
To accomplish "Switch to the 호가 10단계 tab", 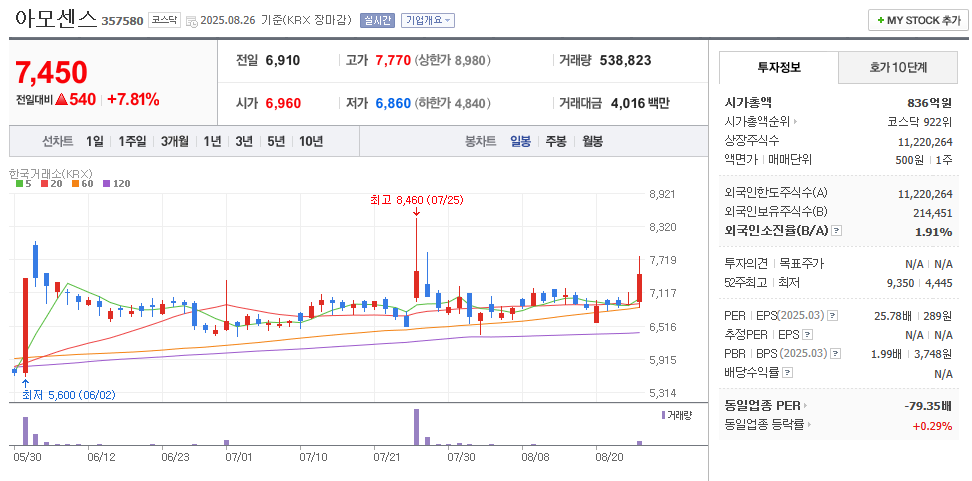I will click(898, 68).
